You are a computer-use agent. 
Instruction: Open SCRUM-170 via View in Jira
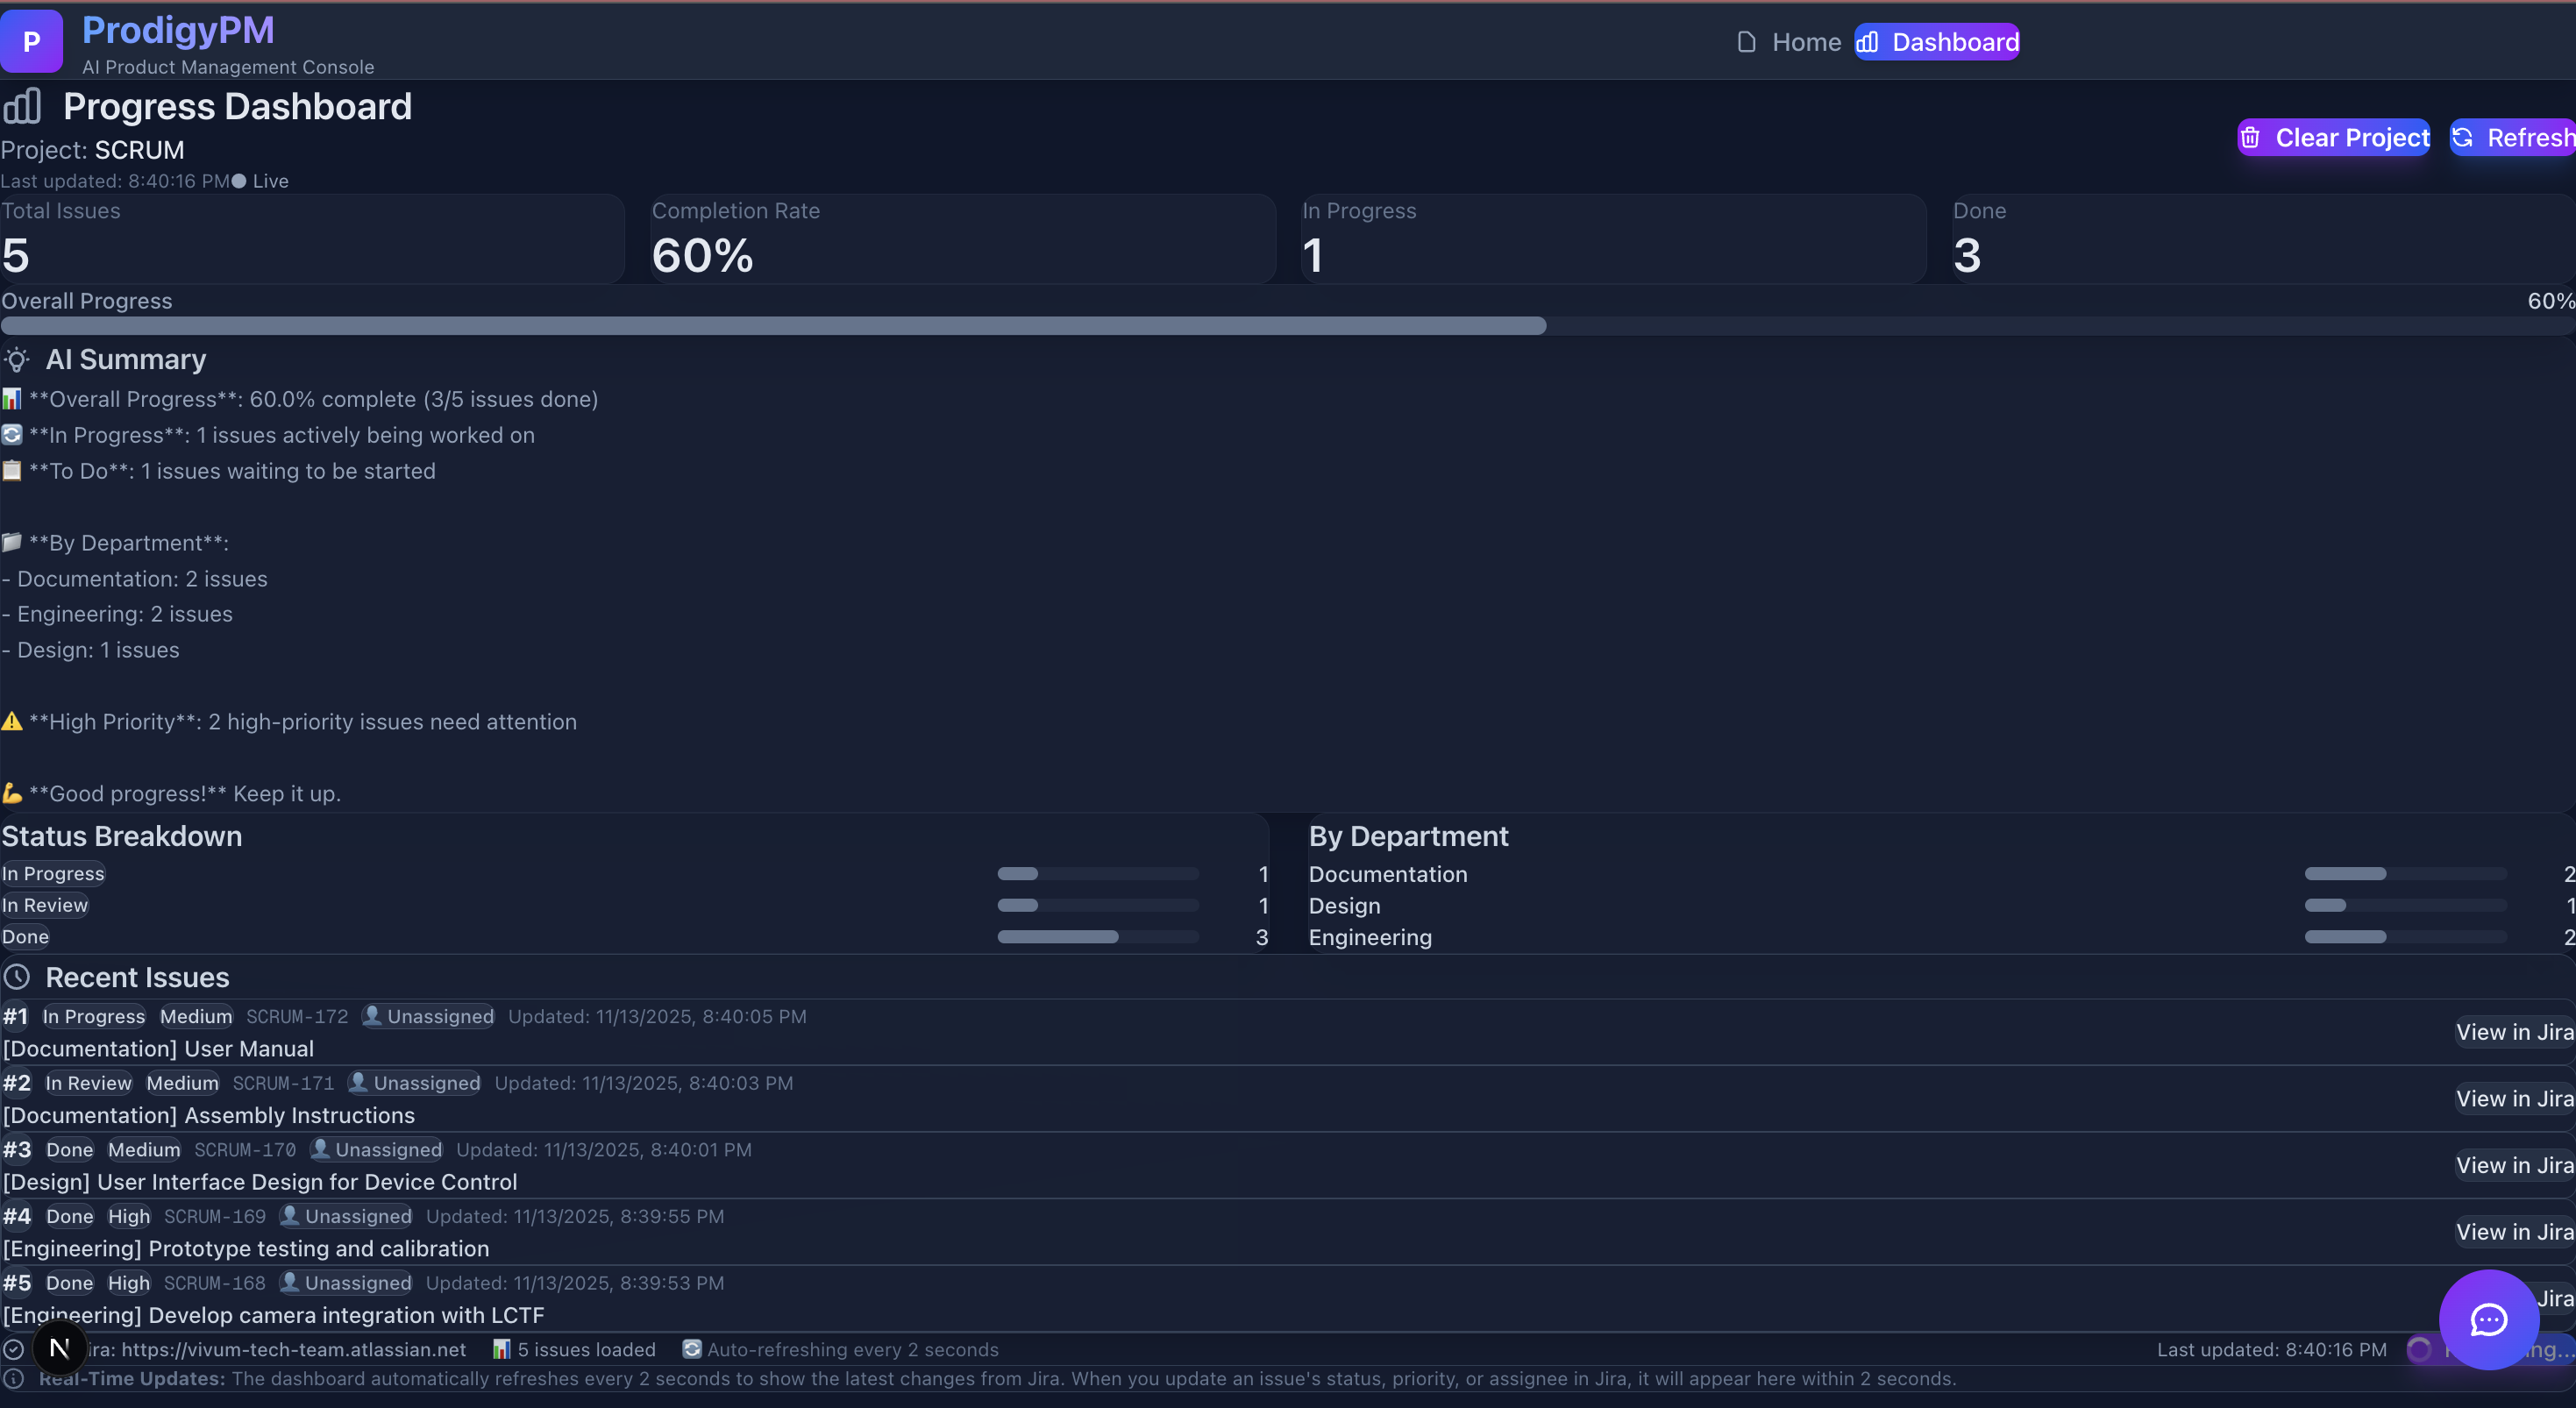pyautogui.click(x=2513, y=1165)
